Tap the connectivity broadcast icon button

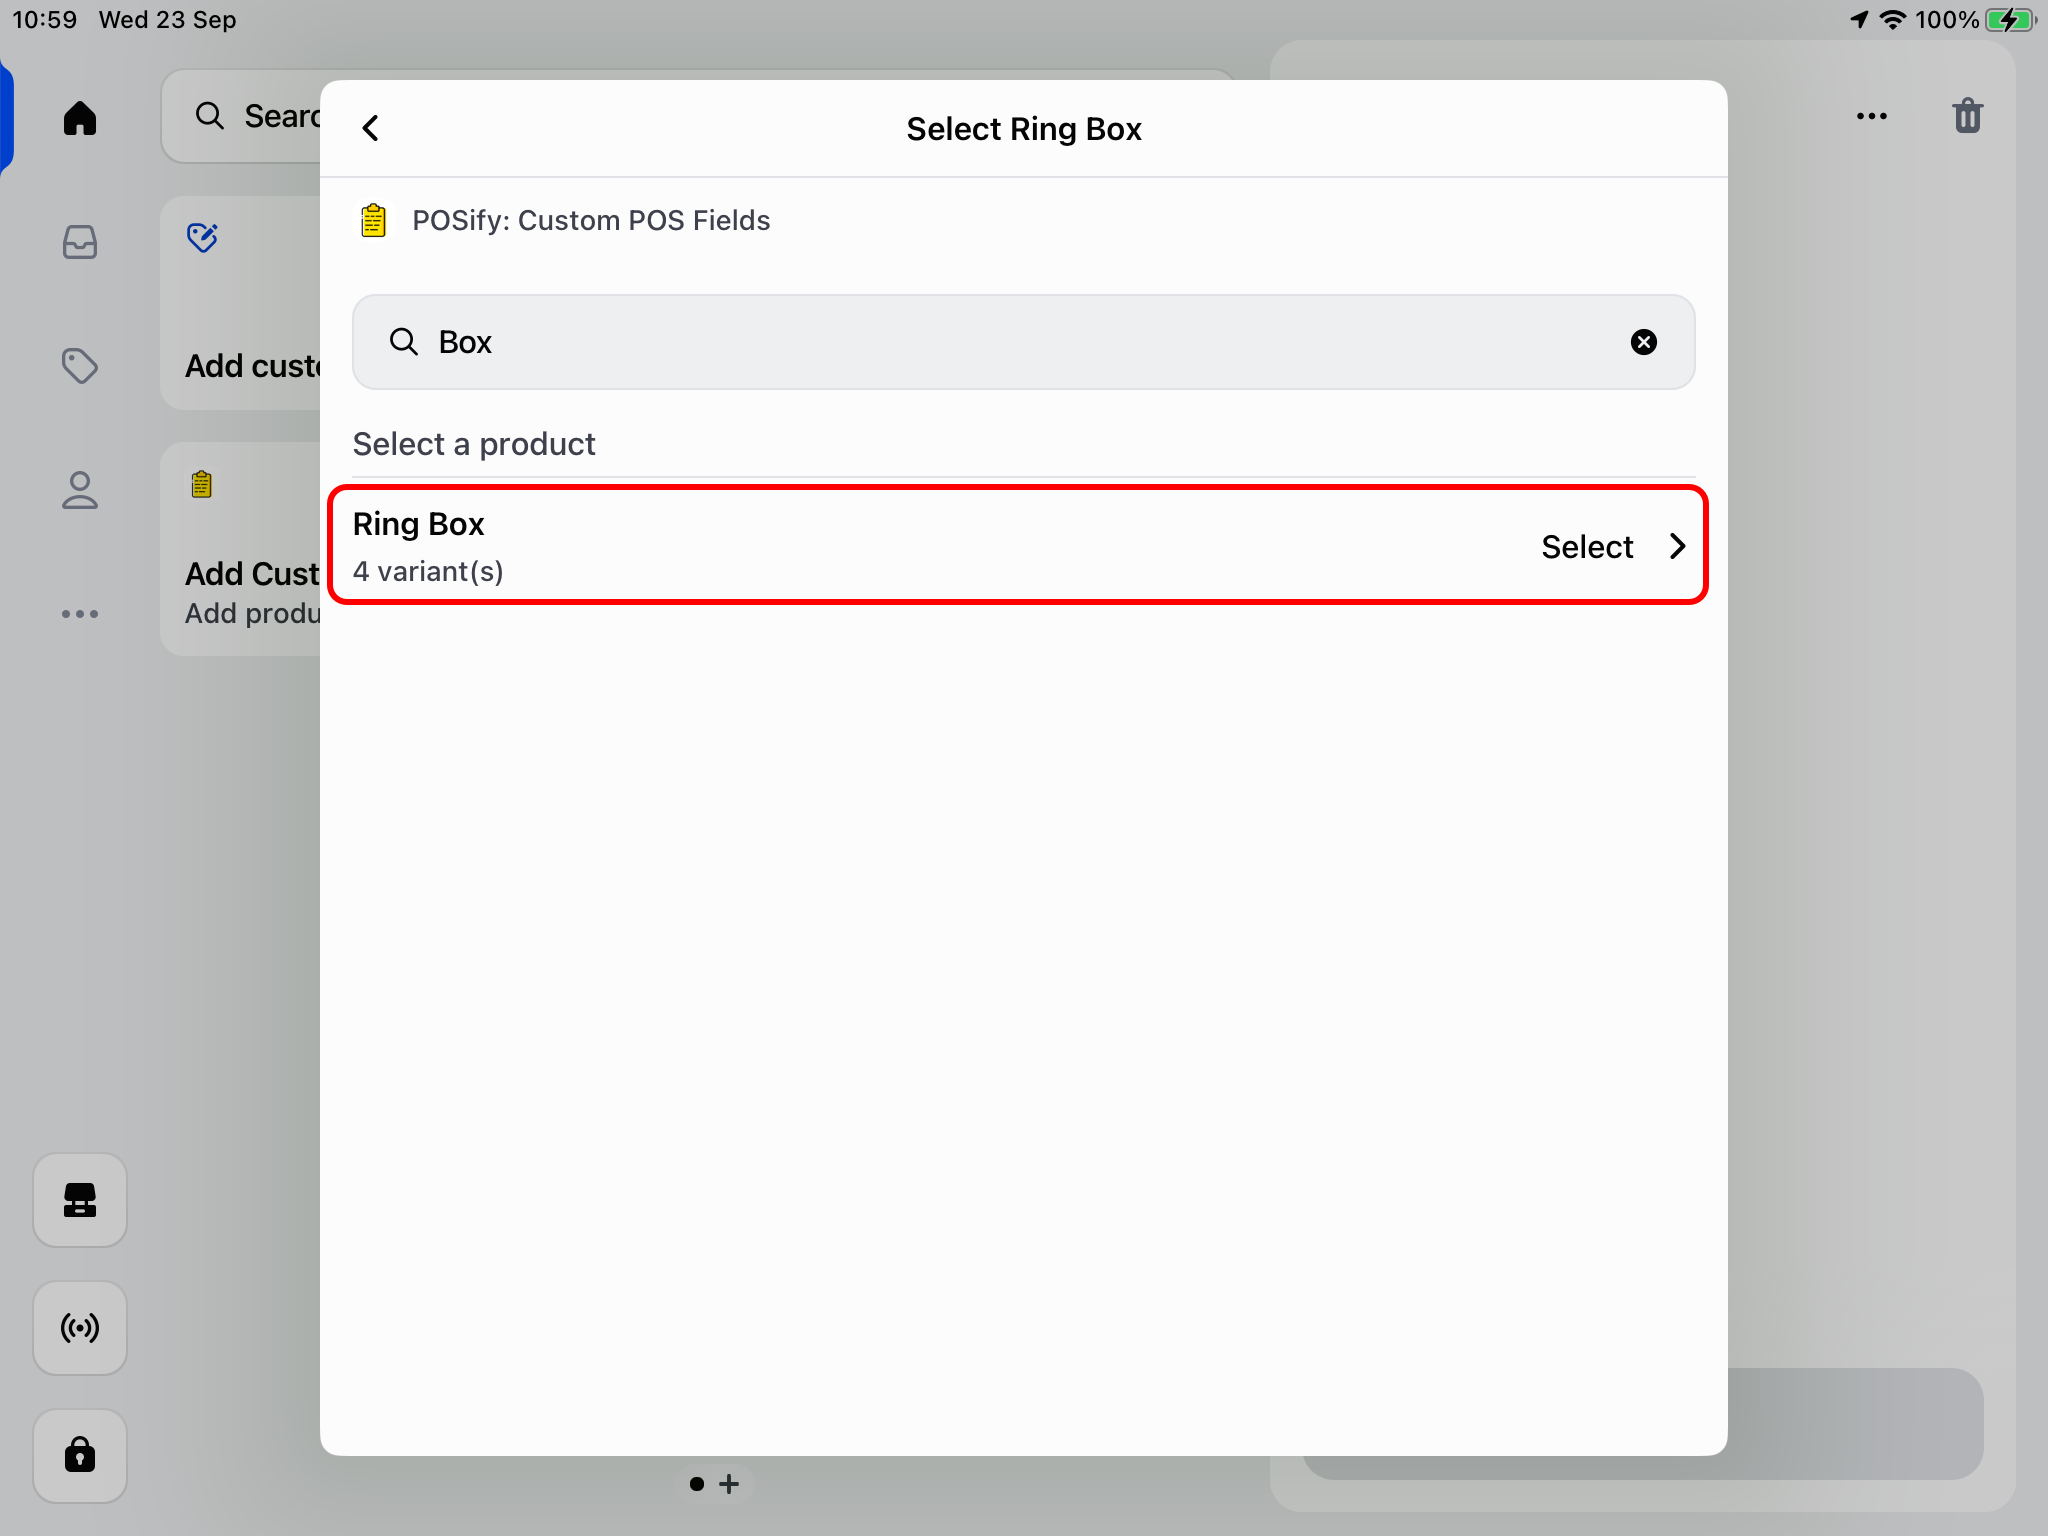tap(80, 1328)
